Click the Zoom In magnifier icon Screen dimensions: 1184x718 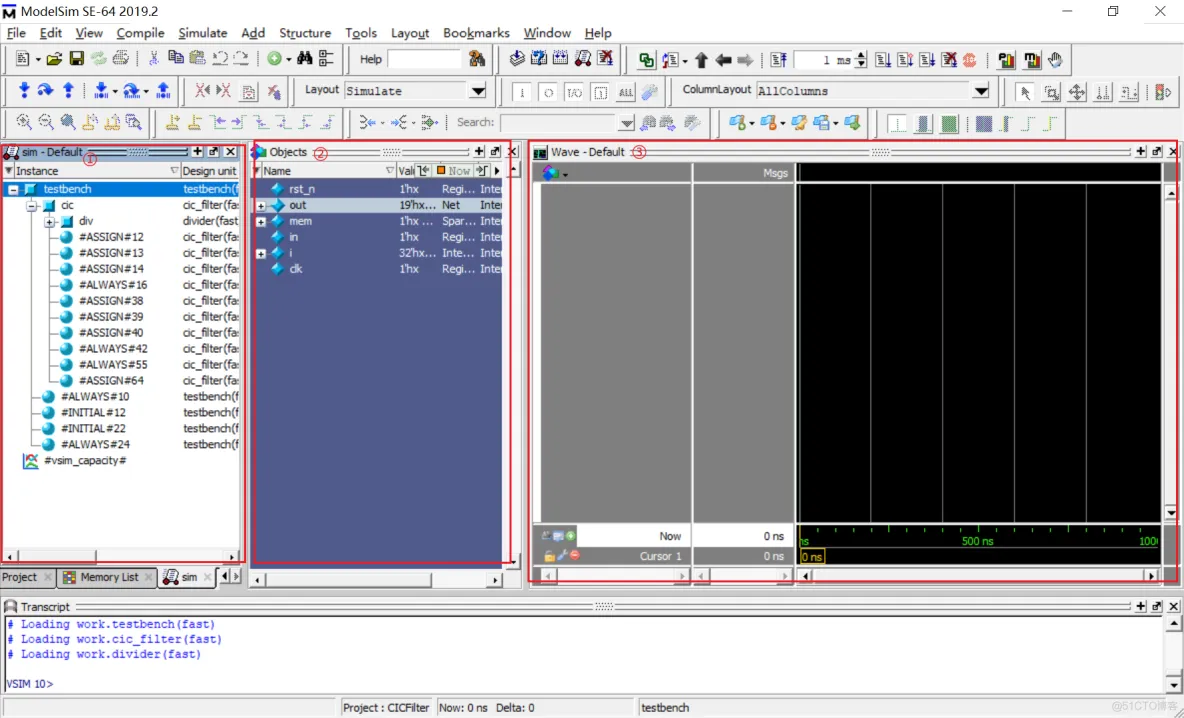coord(24,122)
